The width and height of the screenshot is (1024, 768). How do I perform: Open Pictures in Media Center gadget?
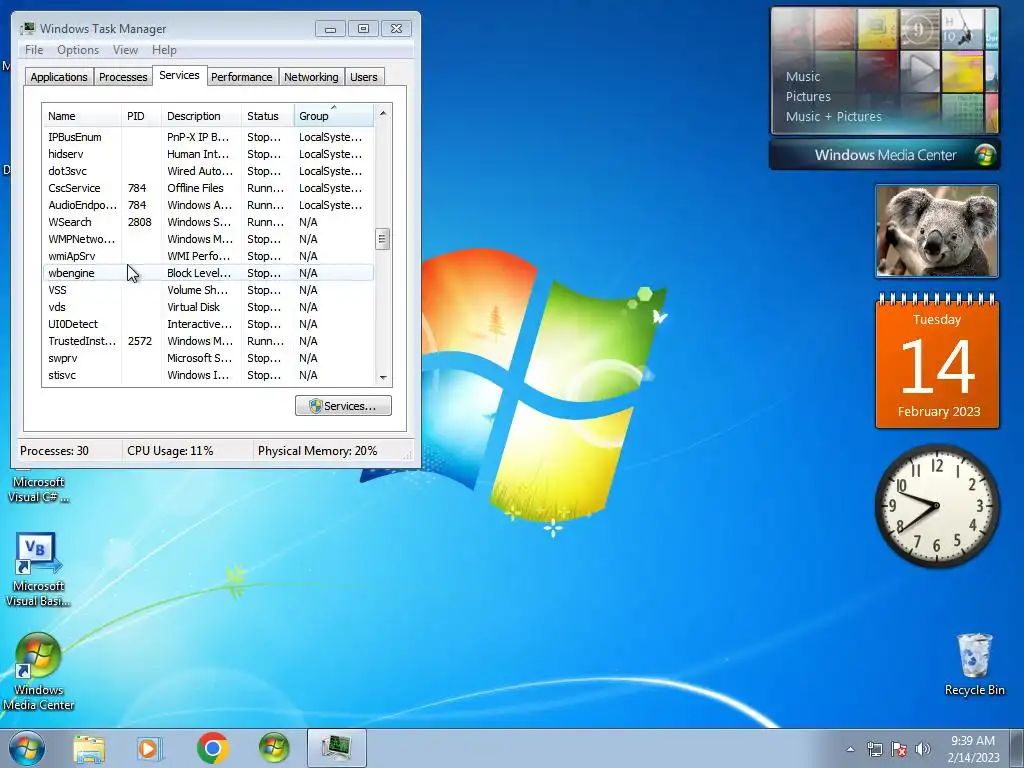(x=808, y=97)
